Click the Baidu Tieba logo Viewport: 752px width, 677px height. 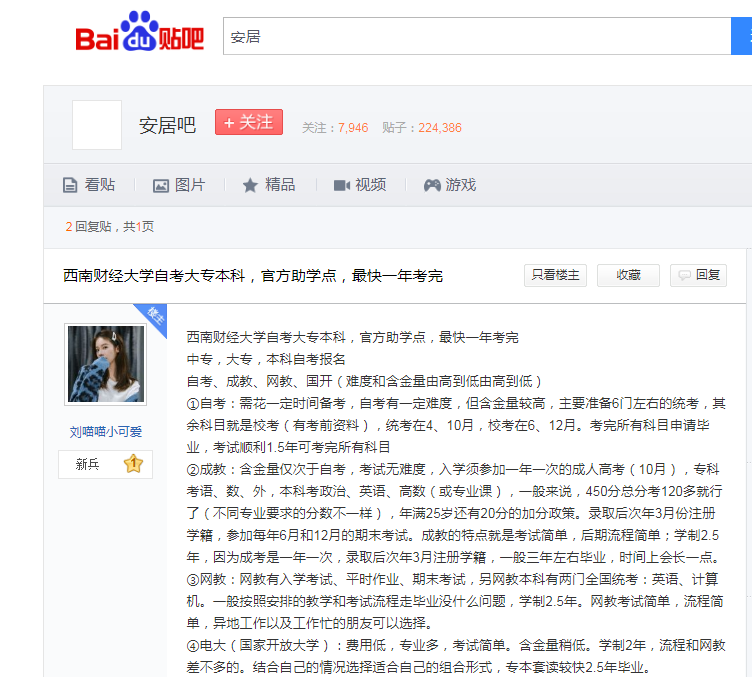[139, 36]
